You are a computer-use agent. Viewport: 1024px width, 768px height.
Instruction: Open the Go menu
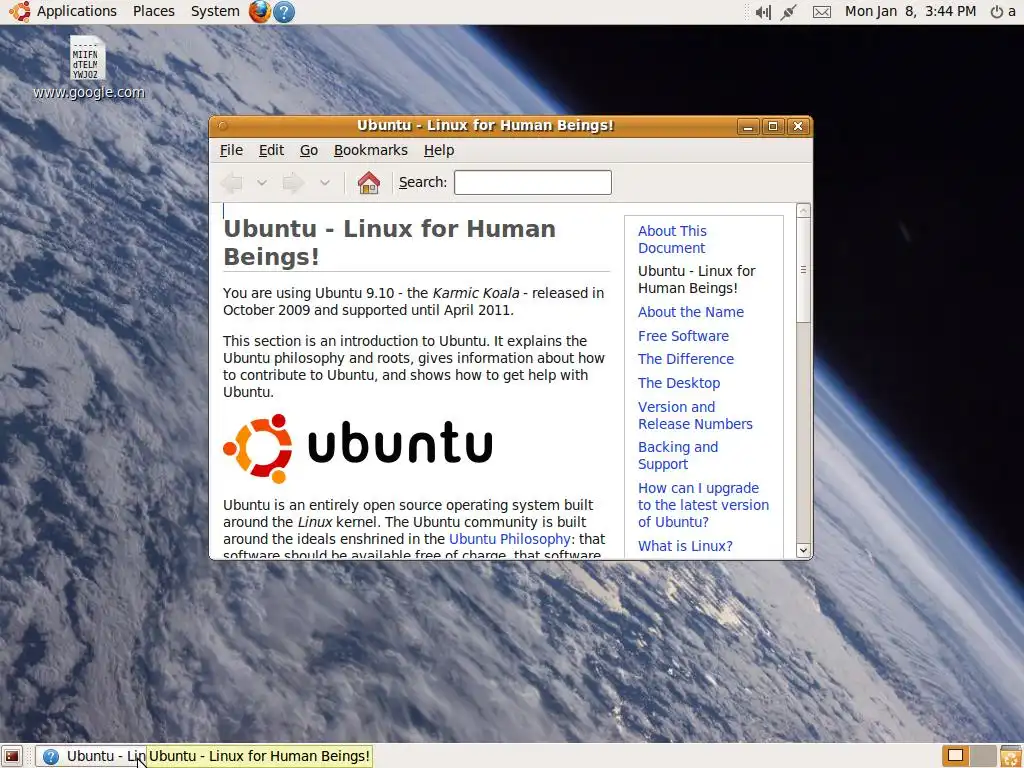click(x=309, y=150)
